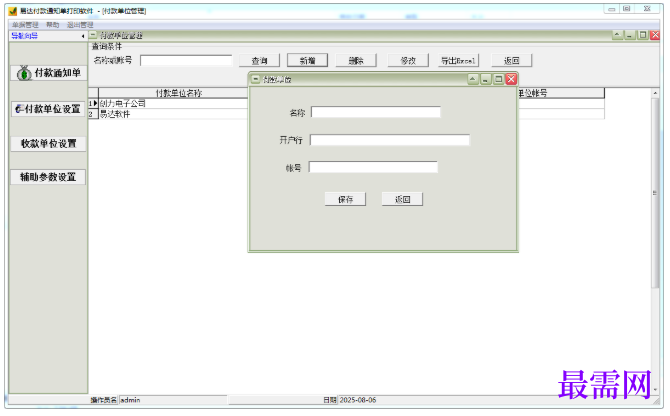Select the 易达软件 table row

pos(346,114)
